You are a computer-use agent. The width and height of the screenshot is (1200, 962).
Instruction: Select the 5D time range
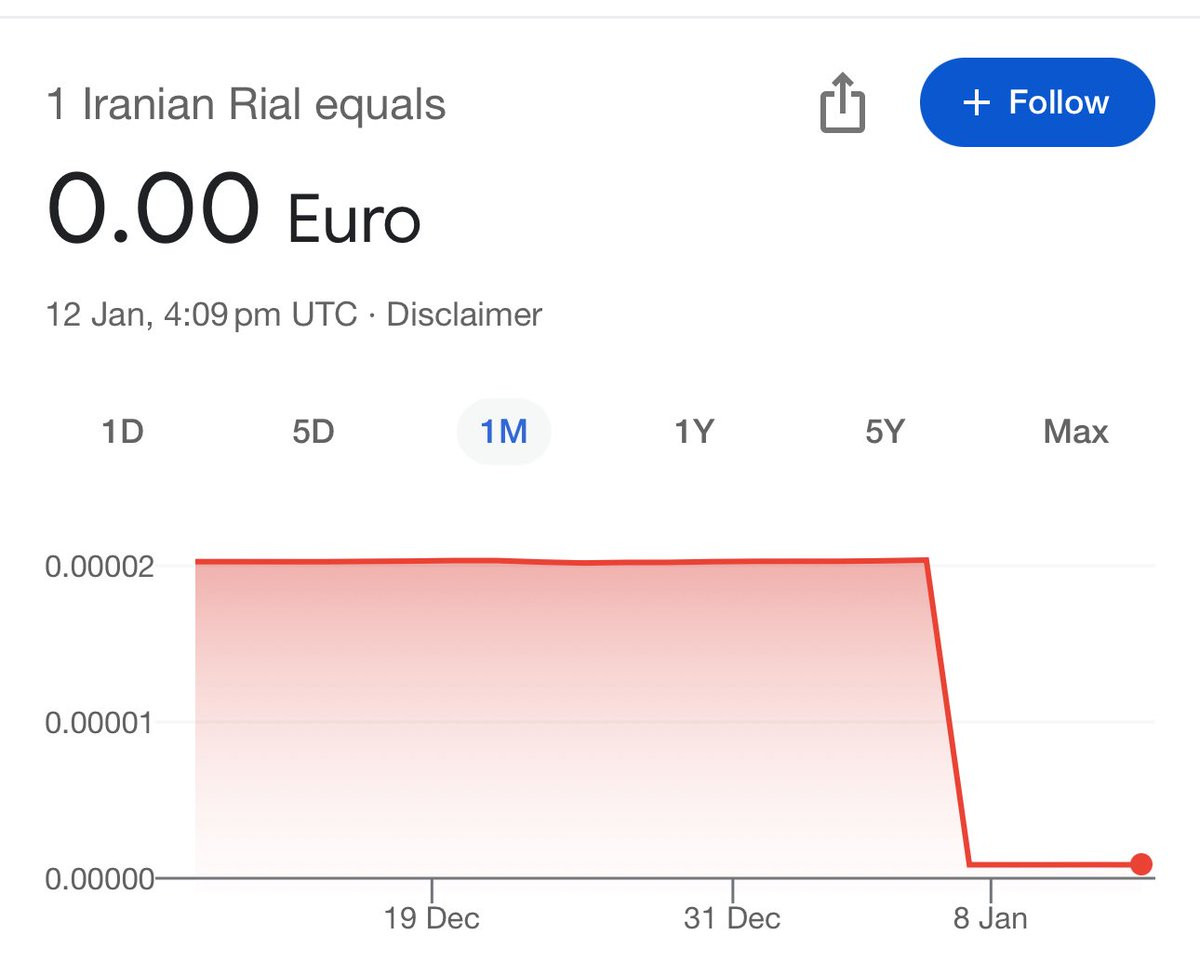[313, 432]
